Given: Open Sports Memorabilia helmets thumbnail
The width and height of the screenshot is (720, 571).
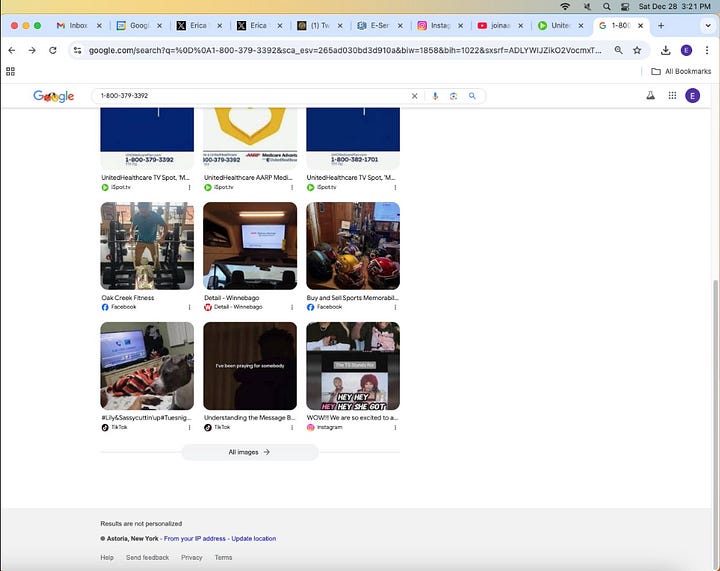Looking at the screenshot, I should 353,246.
